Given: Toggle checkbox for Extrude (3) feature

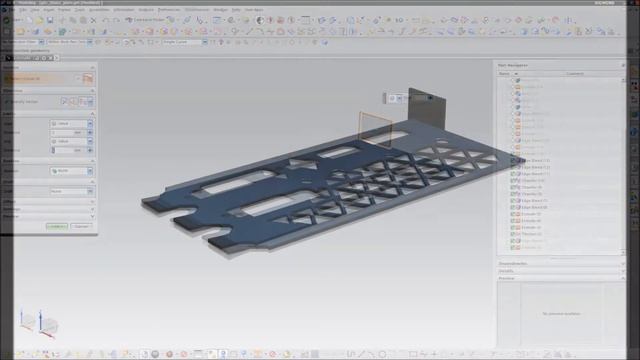Looking at the screenshot, I should pyautogui.click(x=513, y=227).
